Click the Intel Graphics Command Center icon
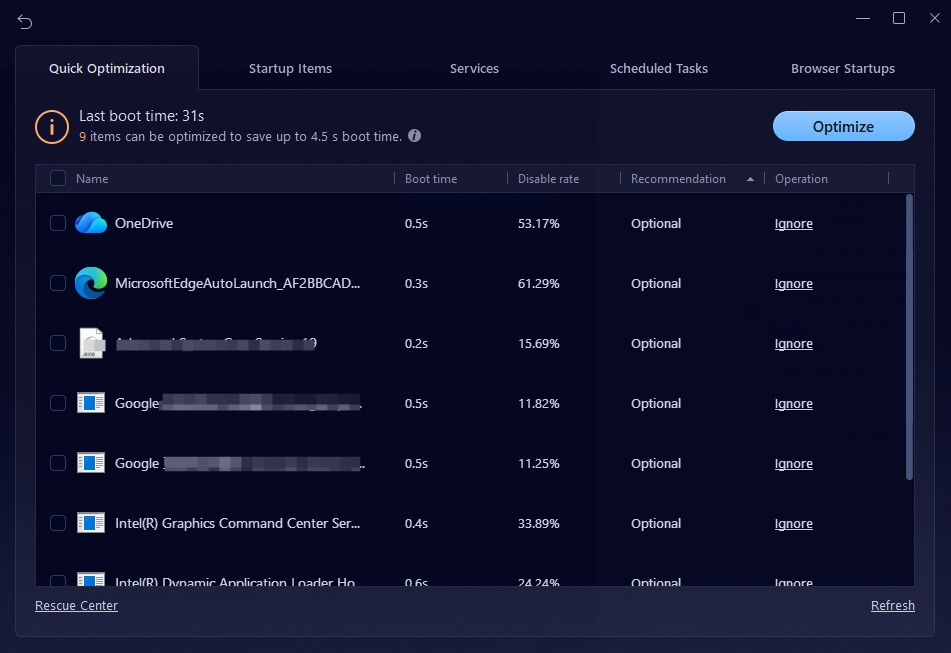This screenshot has height=653, width=951. 91,523
